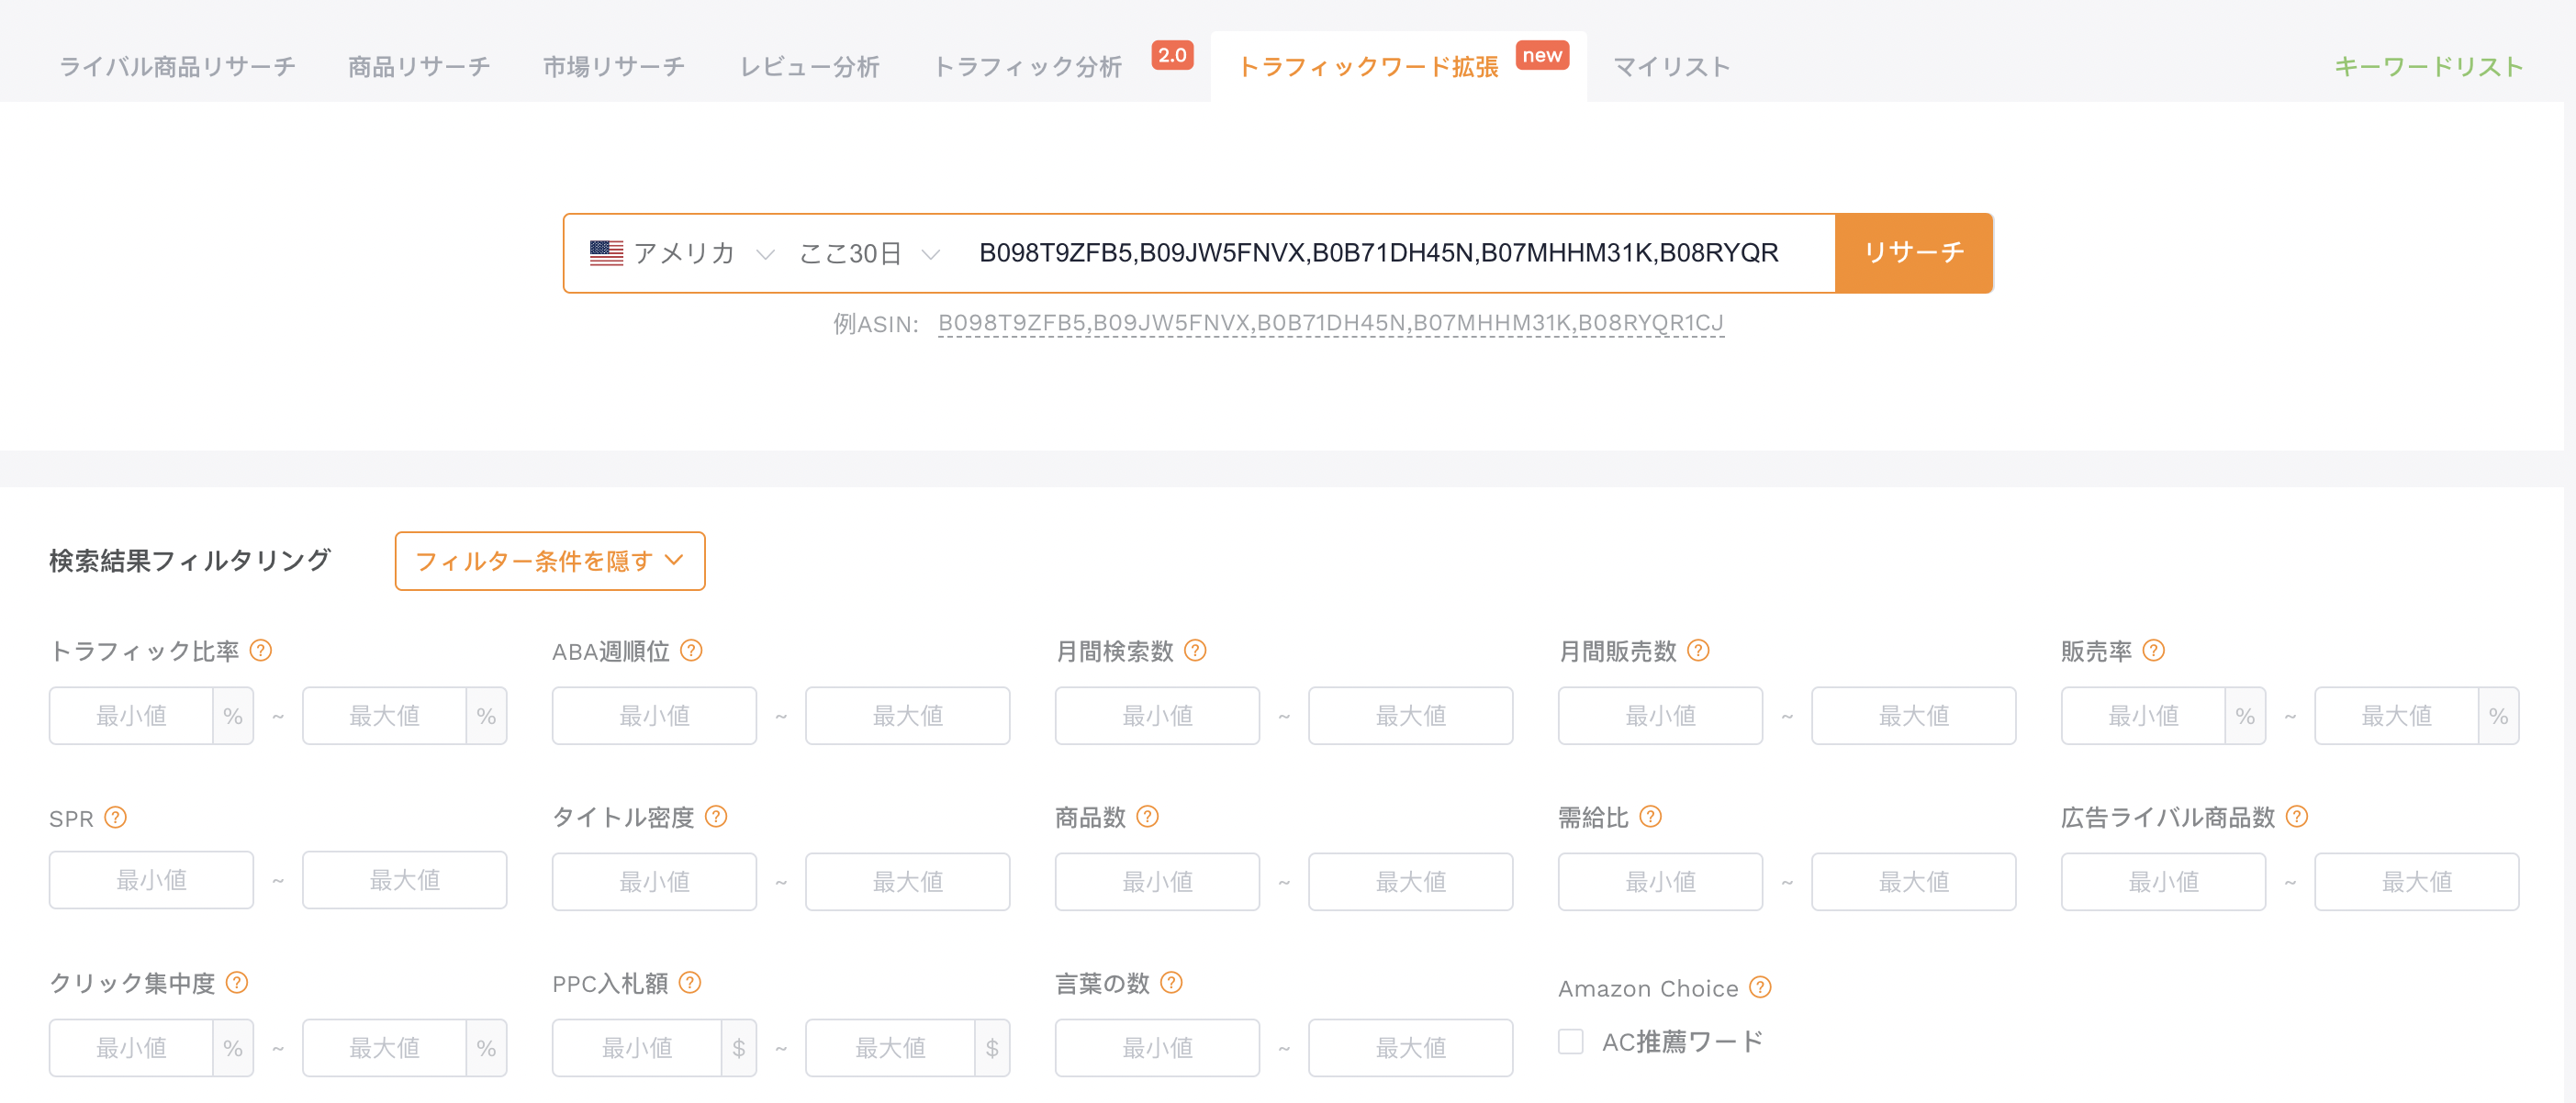Open help icon for 月間販売数
Screen dimensions: 2576x1103
tap(1698, 650)
